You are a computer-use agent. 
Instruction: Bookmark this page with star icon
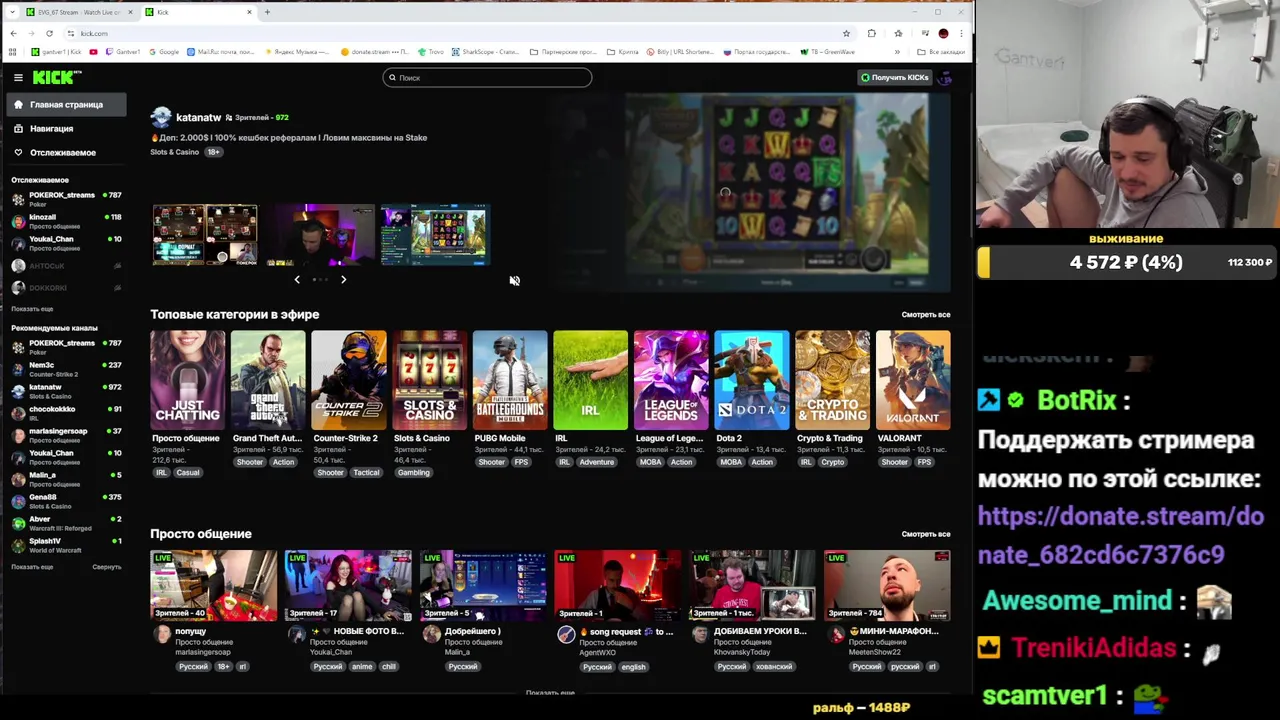coord(846,33)
